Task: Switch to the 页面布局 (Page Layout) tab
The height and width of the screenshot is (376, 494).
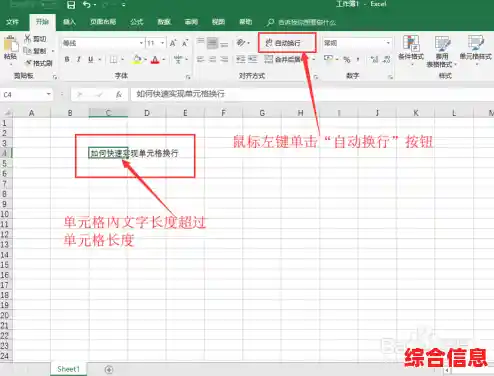Action: click(103, 22)
